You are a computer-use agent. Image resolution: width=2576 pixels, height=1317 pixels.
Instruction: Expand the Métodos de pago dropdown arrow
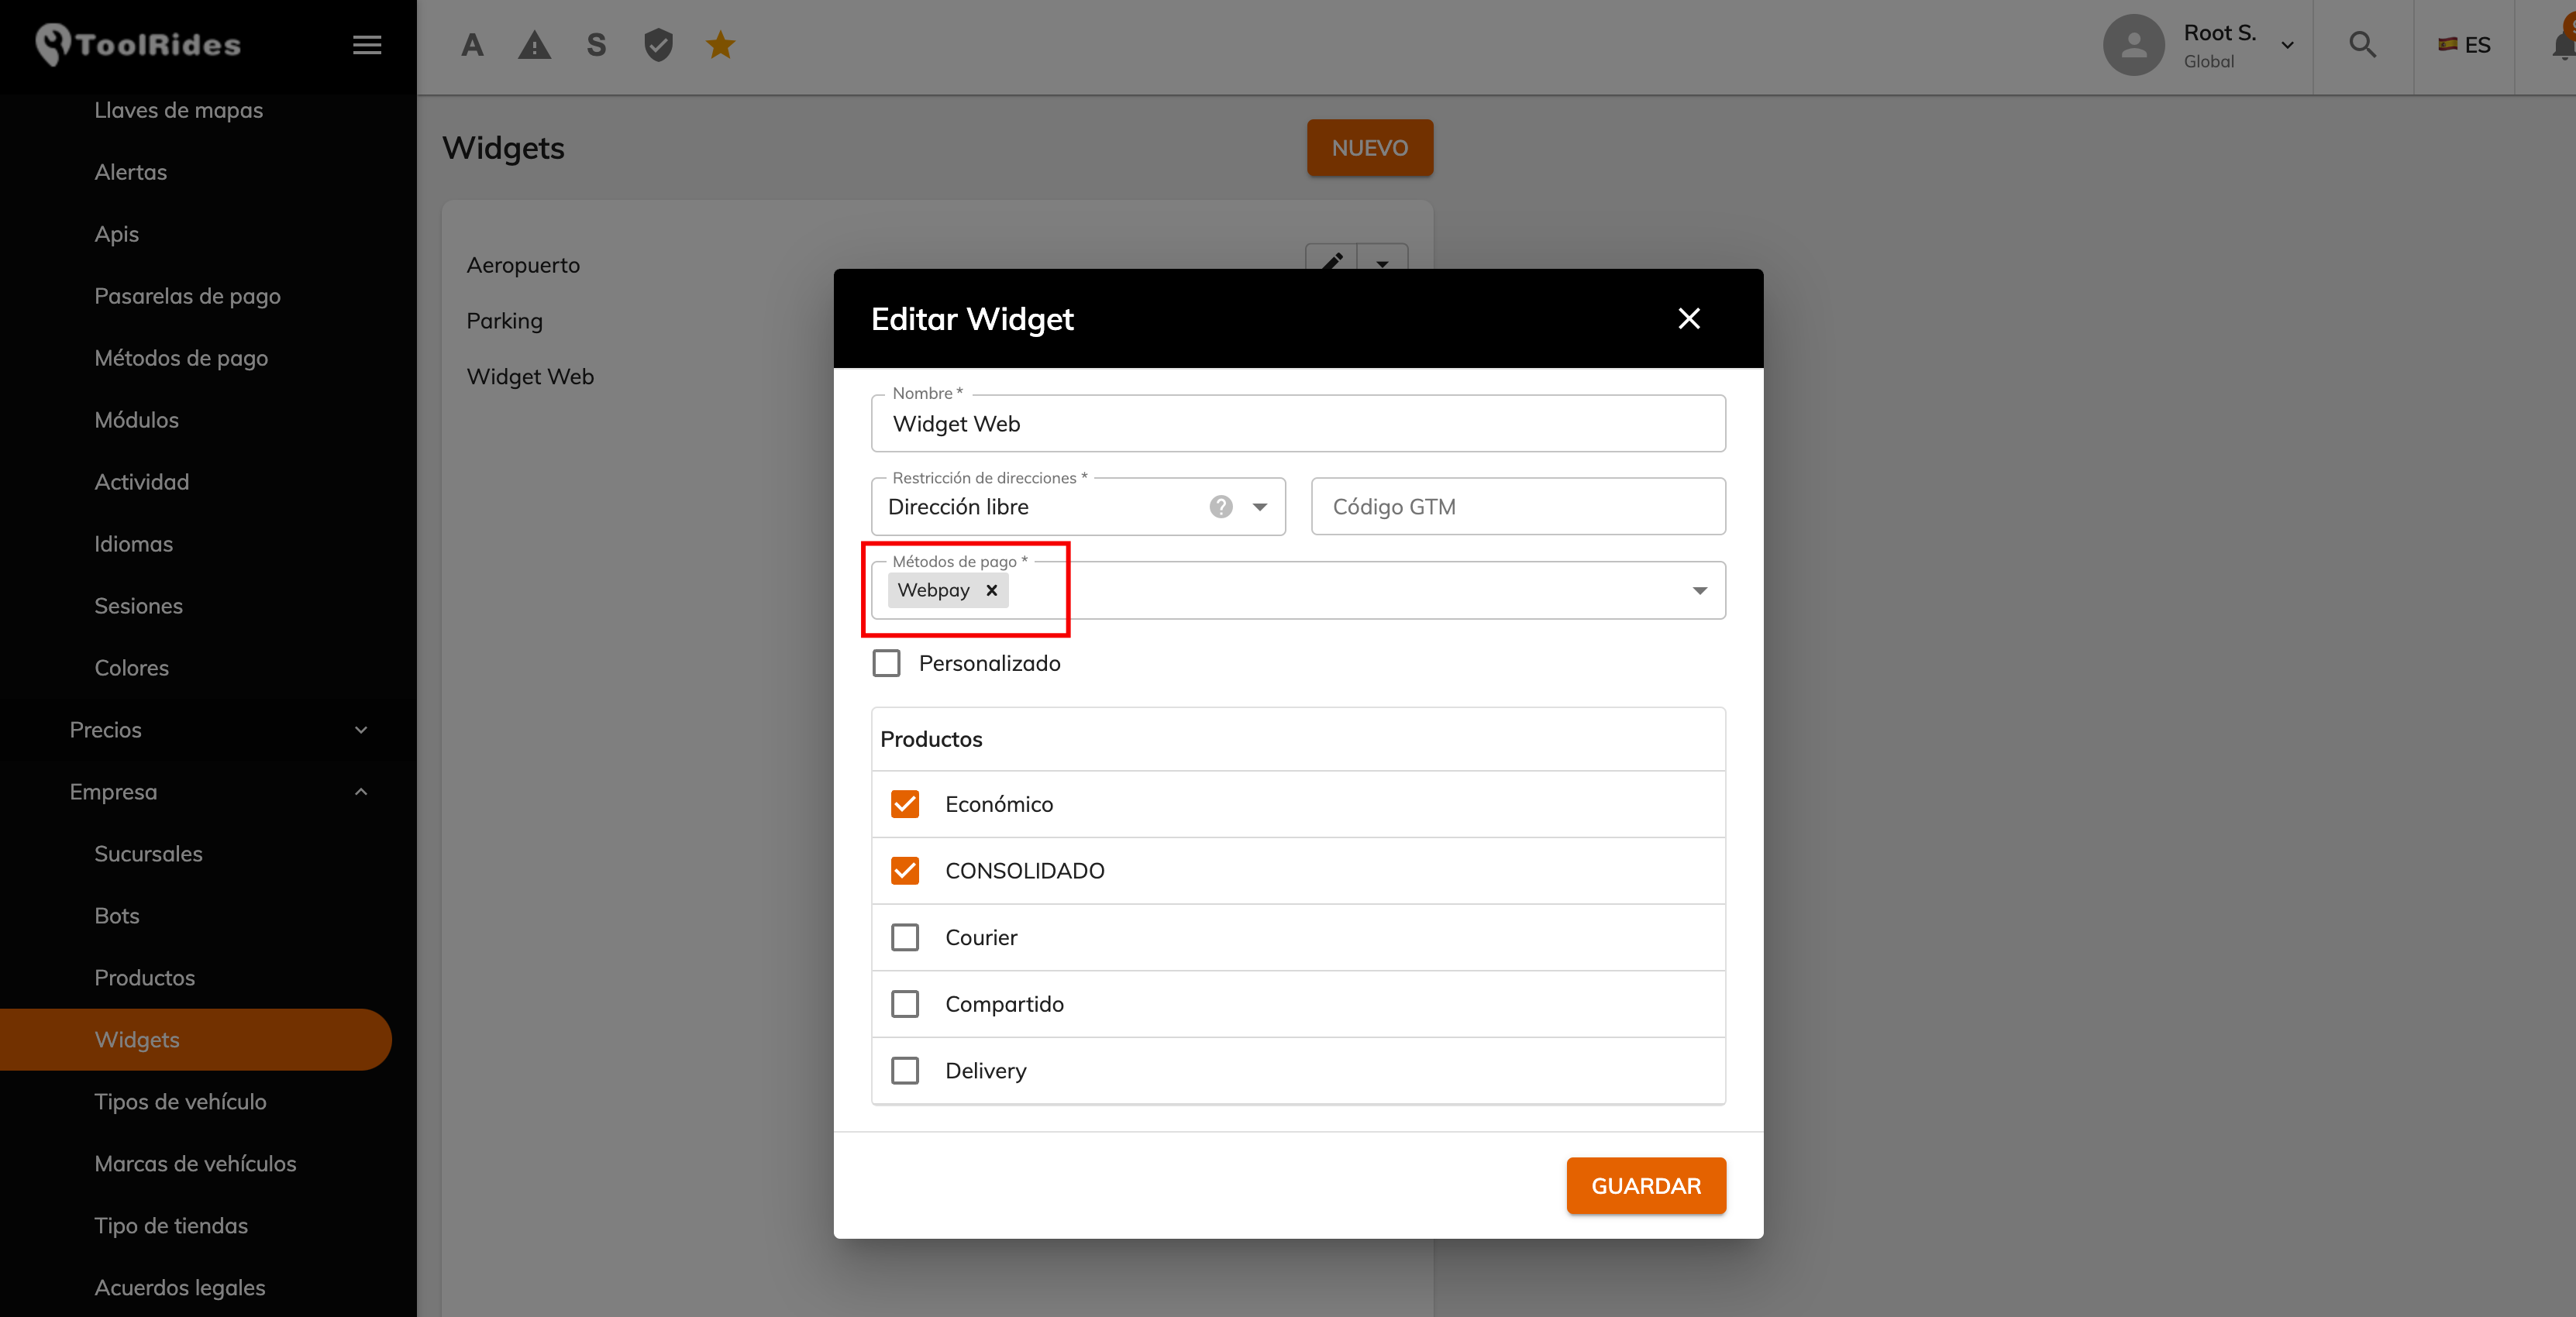pyautogui.click(x=1699, y=591)
